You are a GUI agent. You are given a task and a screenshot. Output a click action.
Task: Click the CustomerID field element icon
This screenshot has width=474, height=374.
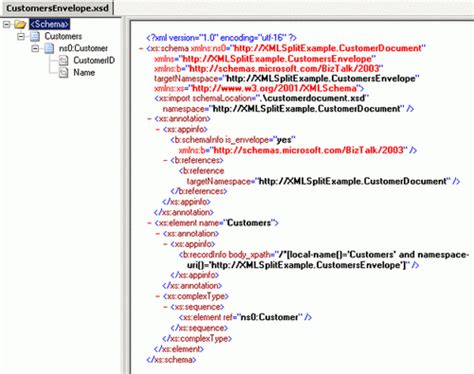coord(63,61)
